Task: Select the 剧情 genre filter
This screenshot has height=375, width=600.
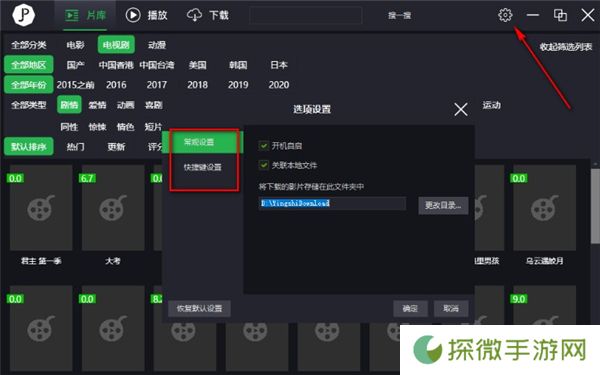Action: point(69,105)
